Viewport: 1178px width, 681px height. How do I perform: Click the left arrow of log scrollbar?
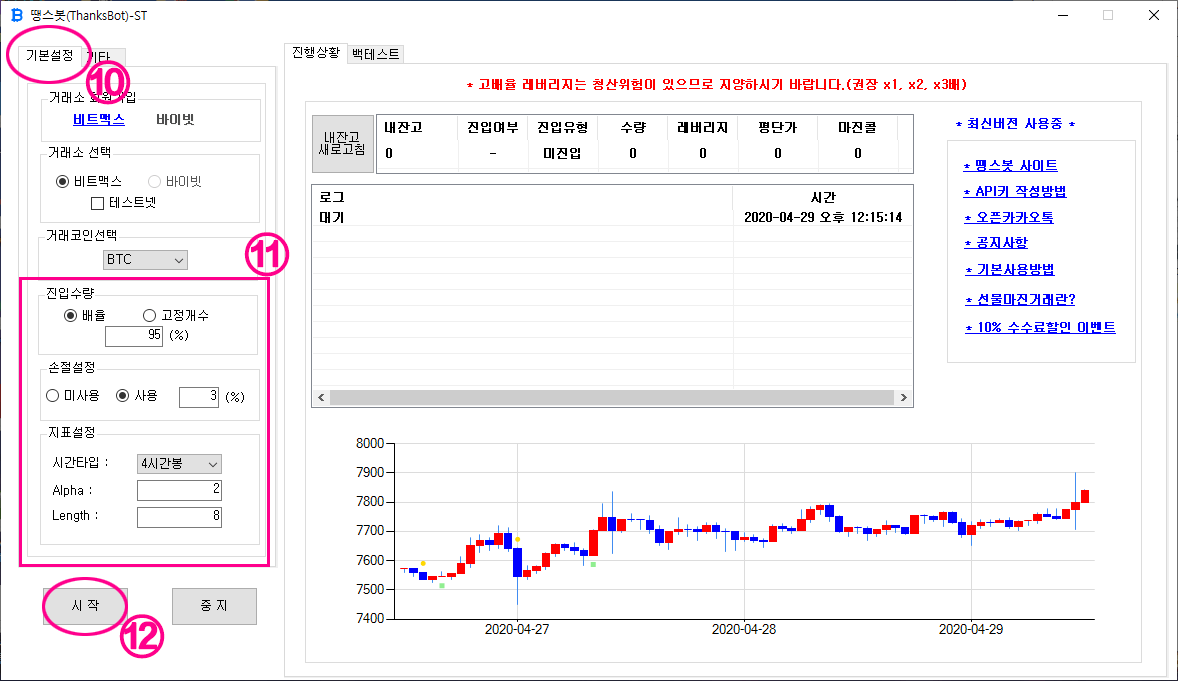click(x=321, y=397)
